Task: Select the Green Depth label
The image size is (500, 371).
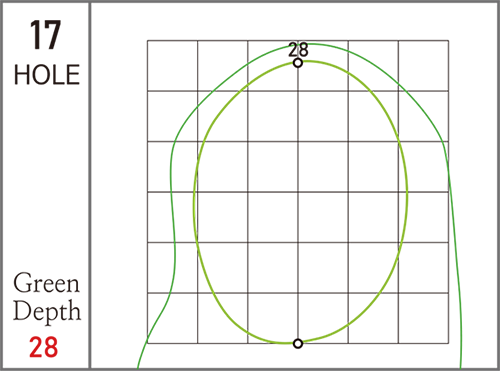Action: click(x=47, y=297)
